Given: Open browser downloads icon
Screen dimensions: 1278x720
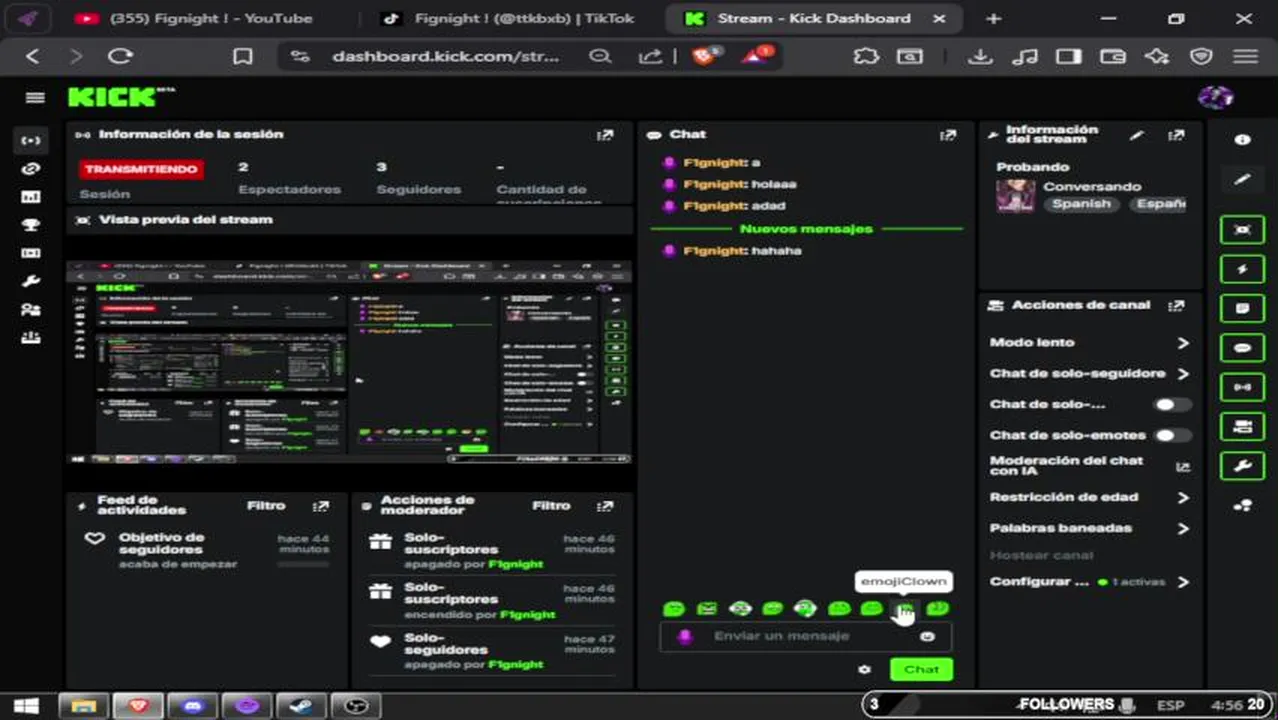Looking at the screenshot, I should click(x=980, y=57).
